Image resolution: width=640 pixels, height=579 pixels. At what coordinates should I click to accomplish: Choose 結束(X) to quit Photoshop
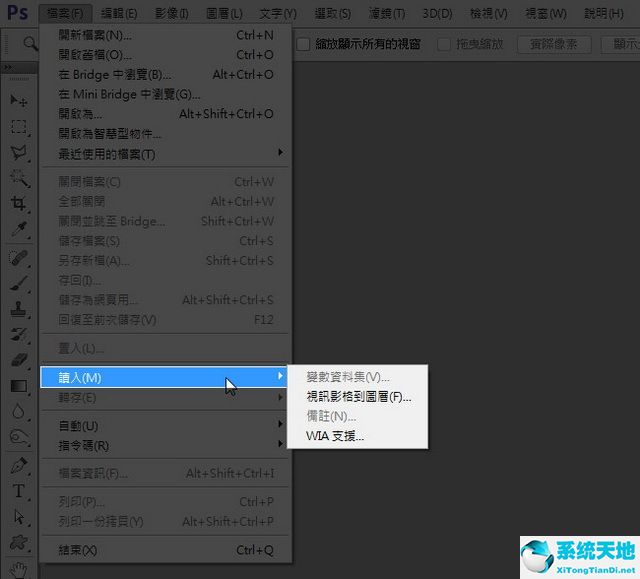pyautogui.click(x=166, y=550)
